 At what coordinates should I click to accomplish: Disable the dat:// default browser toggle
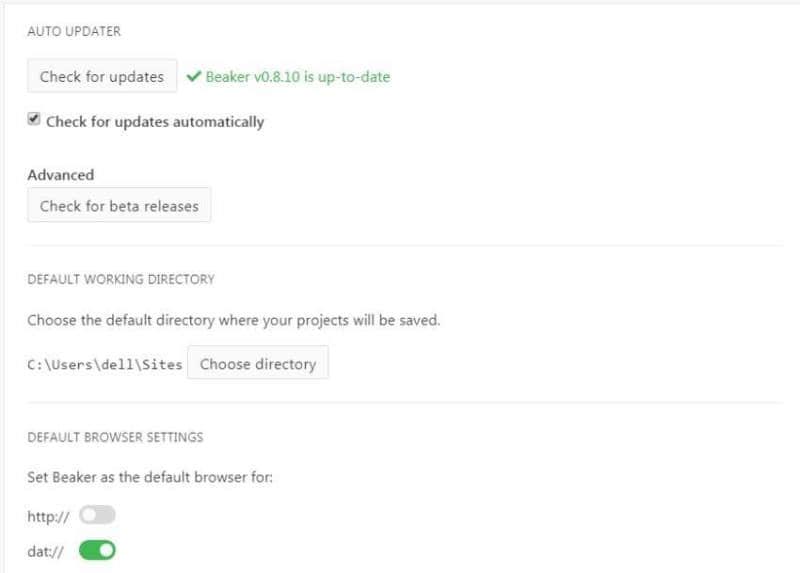[97, 549]
